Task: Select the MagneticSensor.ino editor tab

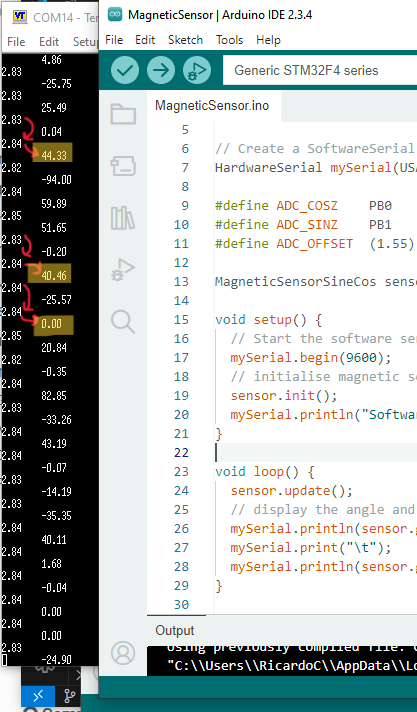Action: (212, 106)
